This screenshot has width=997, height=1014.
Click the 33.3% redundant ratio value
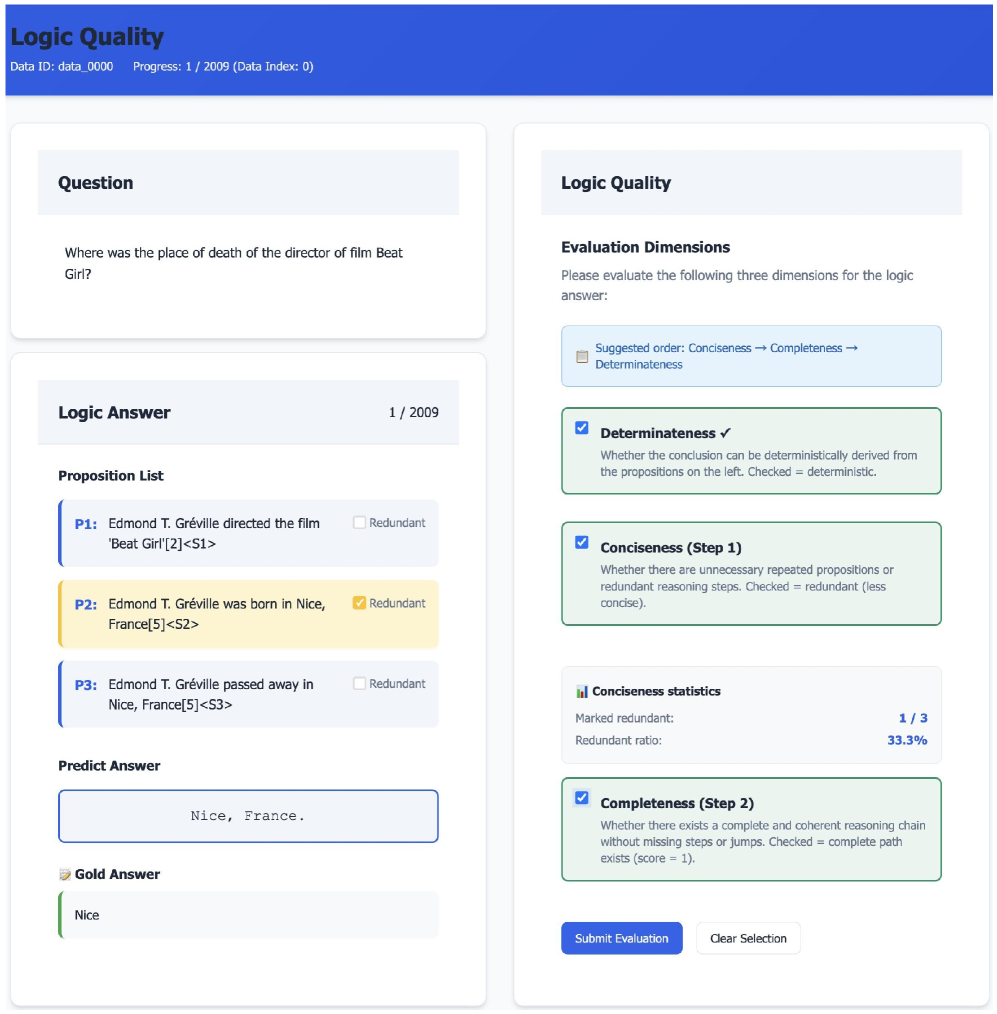907,740
